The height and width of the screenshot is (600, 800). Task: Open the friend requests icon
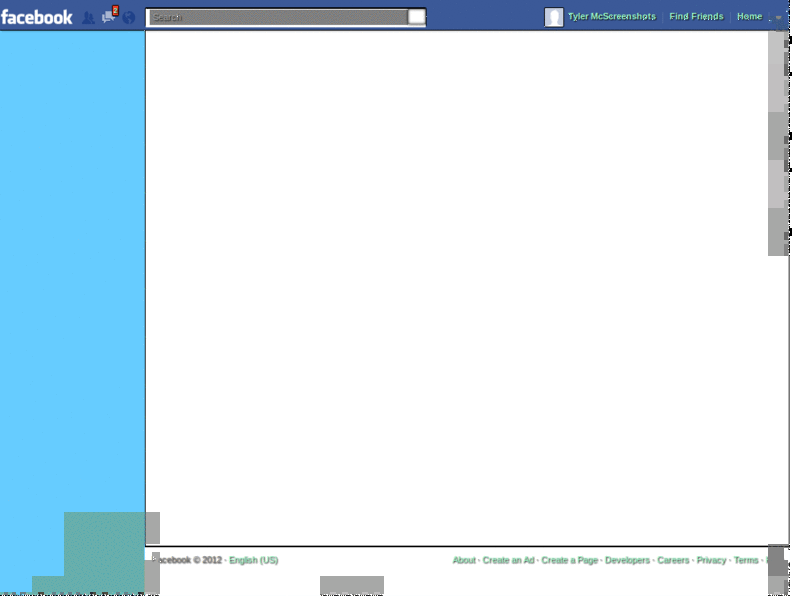[x=89, y=18]
